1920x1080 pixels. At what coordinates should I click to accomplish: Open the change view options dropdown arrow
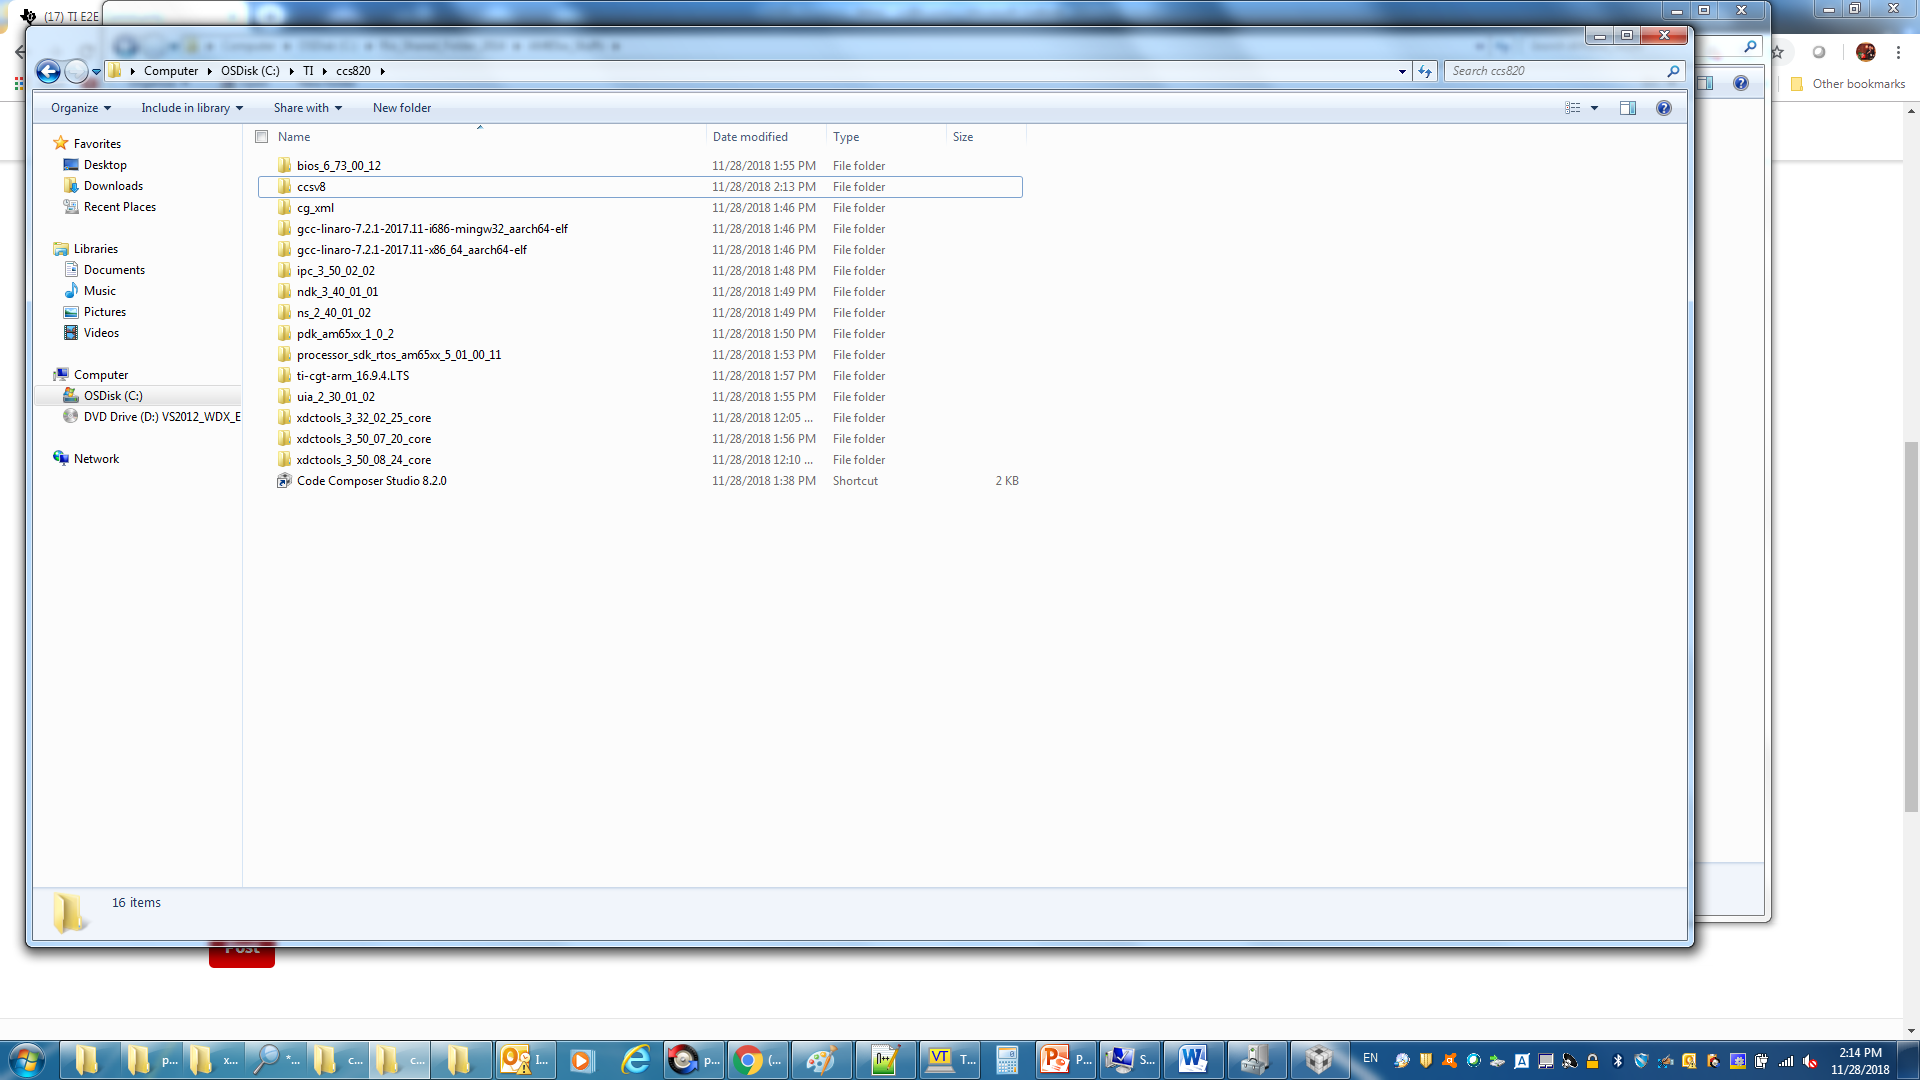point(1595,108)
